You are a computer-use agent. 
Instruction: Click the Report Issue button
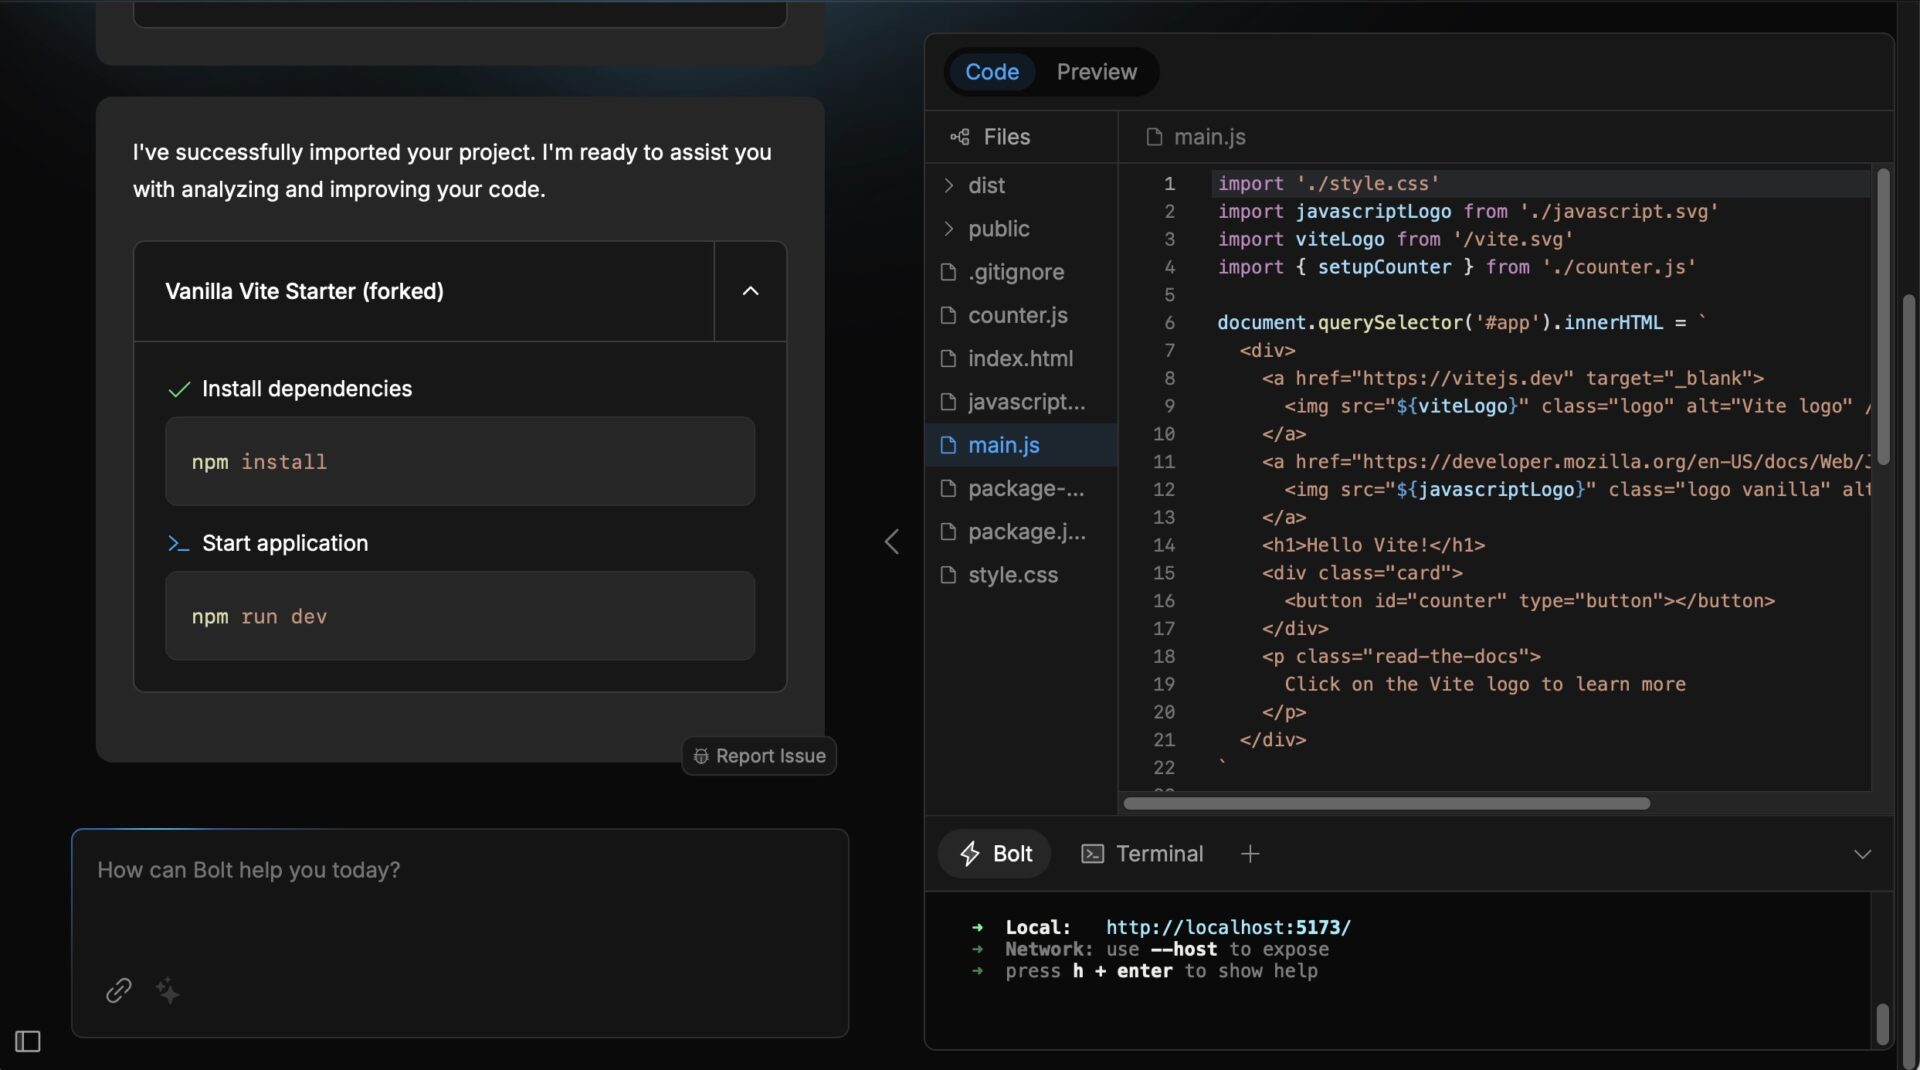click(x=758, y=756)
